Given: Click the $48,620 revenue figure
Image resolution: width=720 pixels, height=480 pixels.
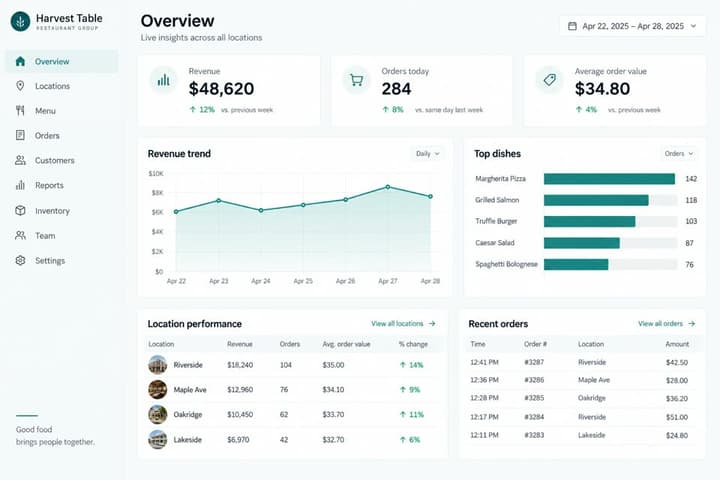Looking at the screenshot, I should (x=221, y=89).
